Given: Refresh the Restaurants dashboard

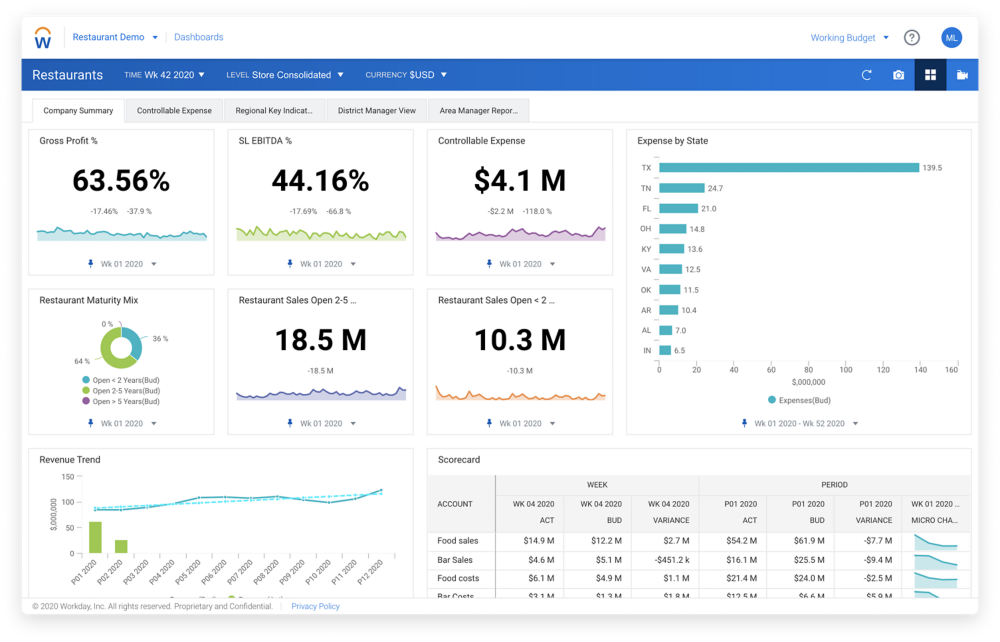Looking at the screenshot, I should tap(867, 75).
